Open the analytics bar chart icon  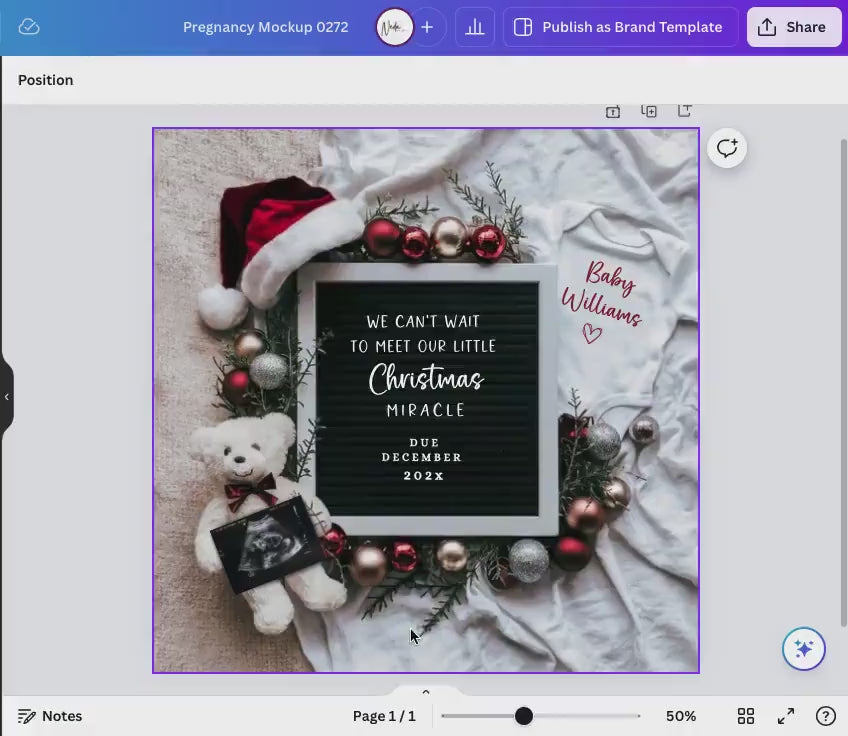pyautogui.click(x=475, y=27)
